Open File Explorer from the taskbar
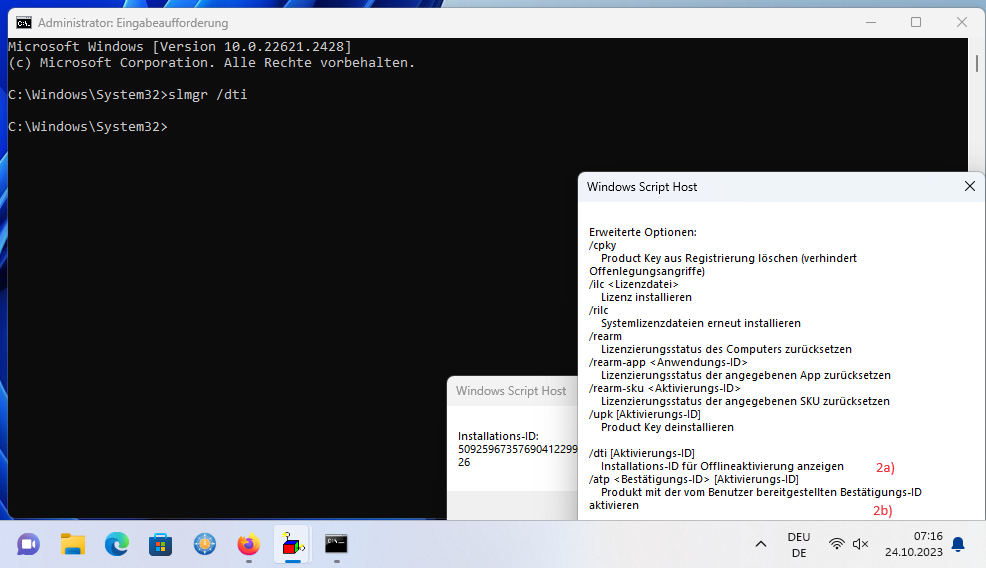 coord(72,544)
